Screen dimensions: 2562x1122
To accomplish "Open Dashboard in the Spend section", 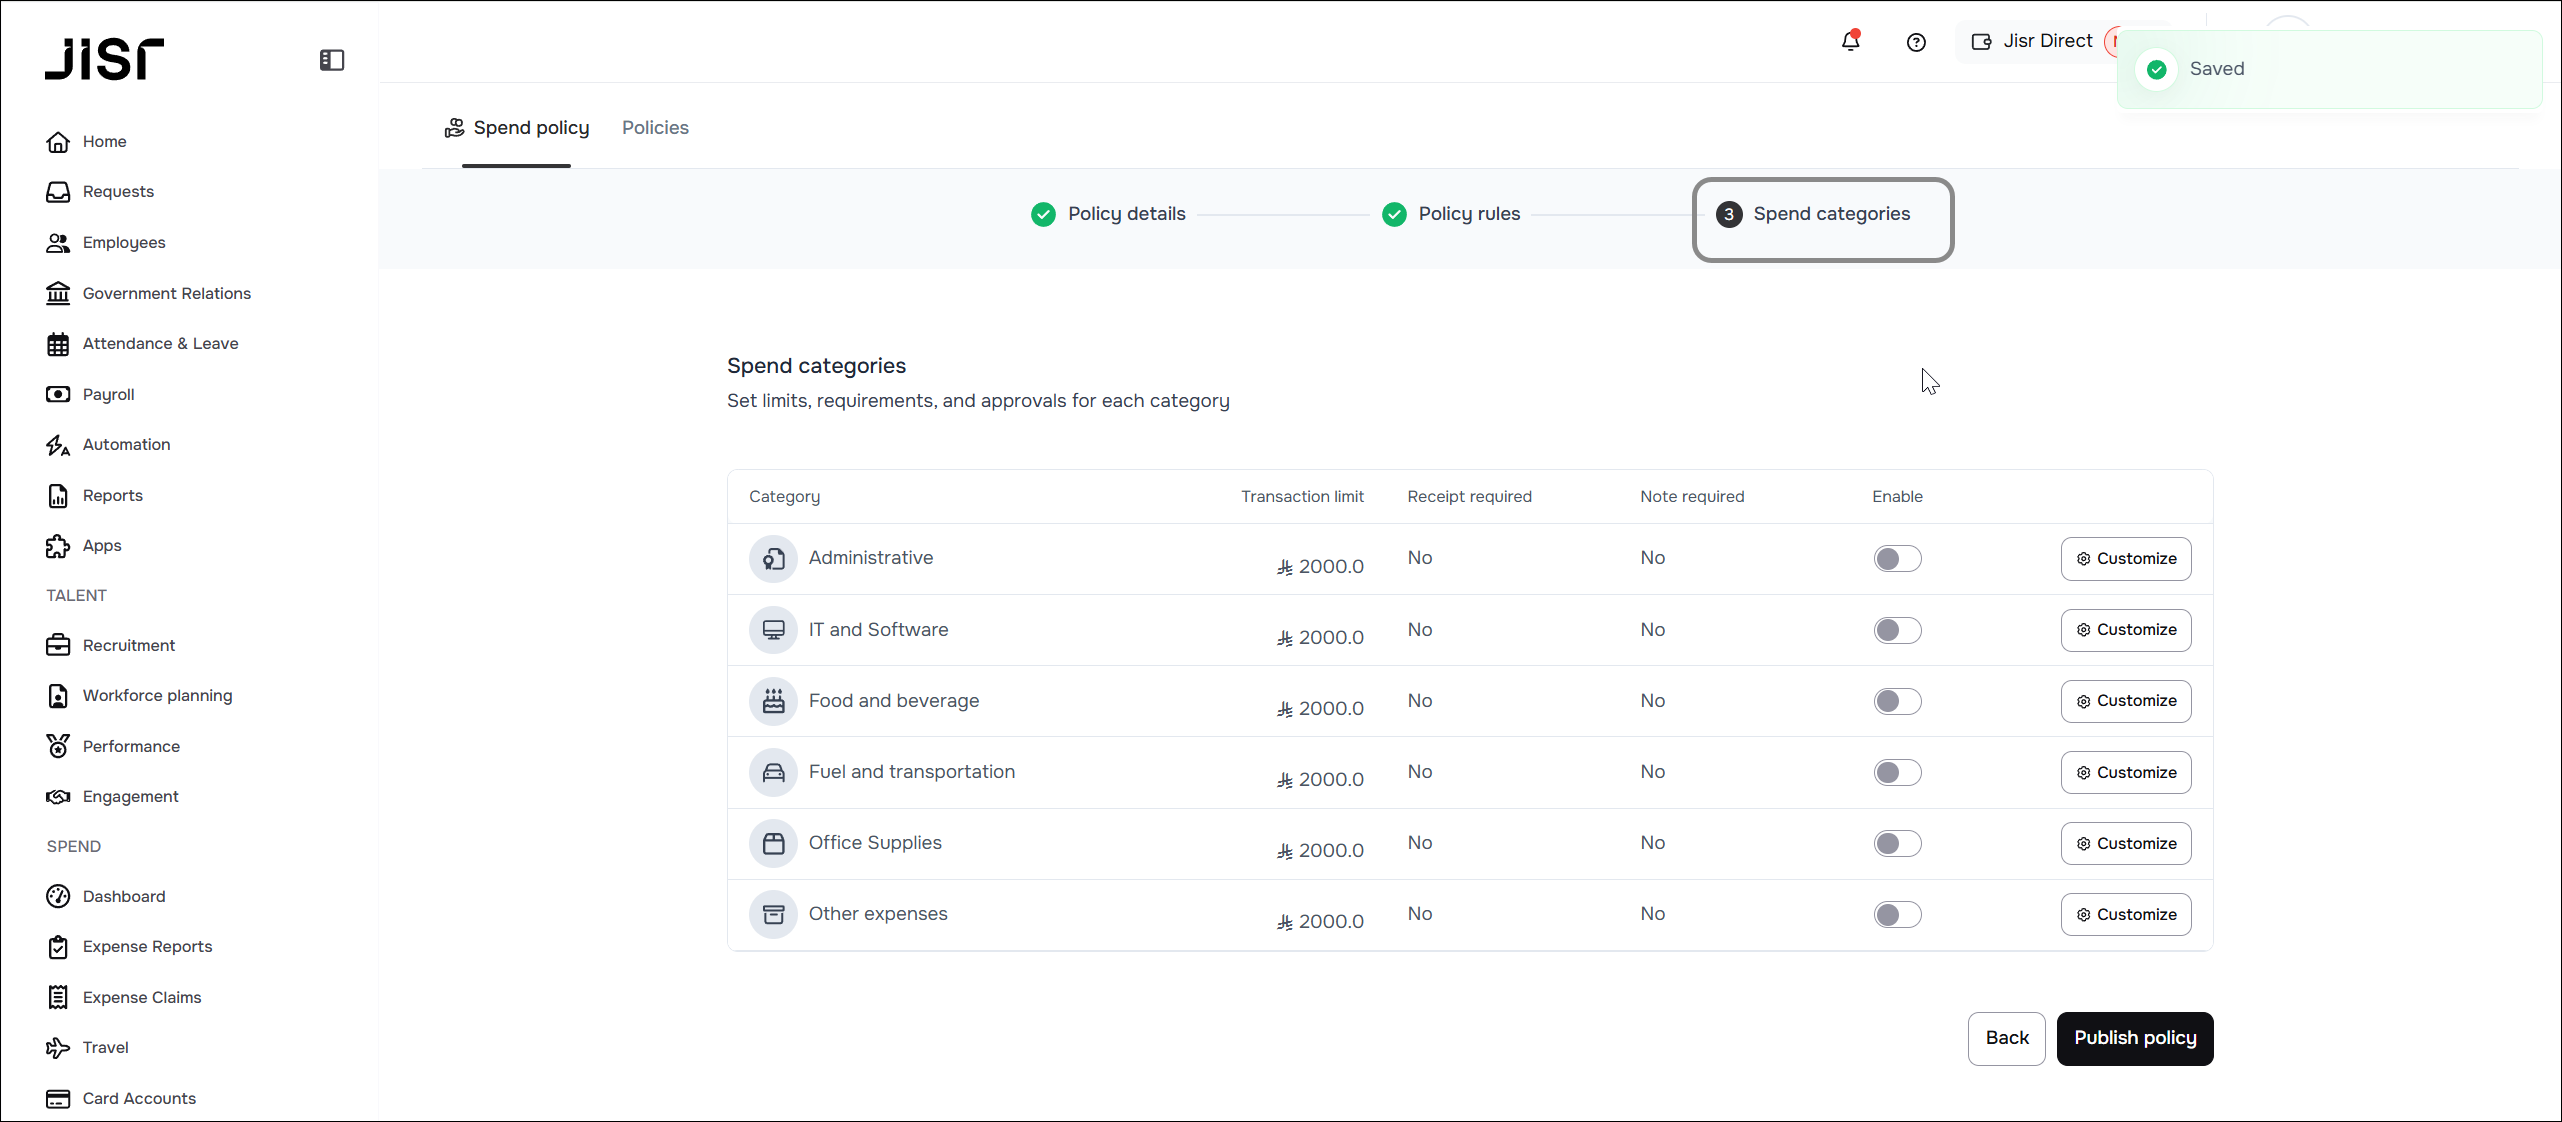I will pos(124,896).
